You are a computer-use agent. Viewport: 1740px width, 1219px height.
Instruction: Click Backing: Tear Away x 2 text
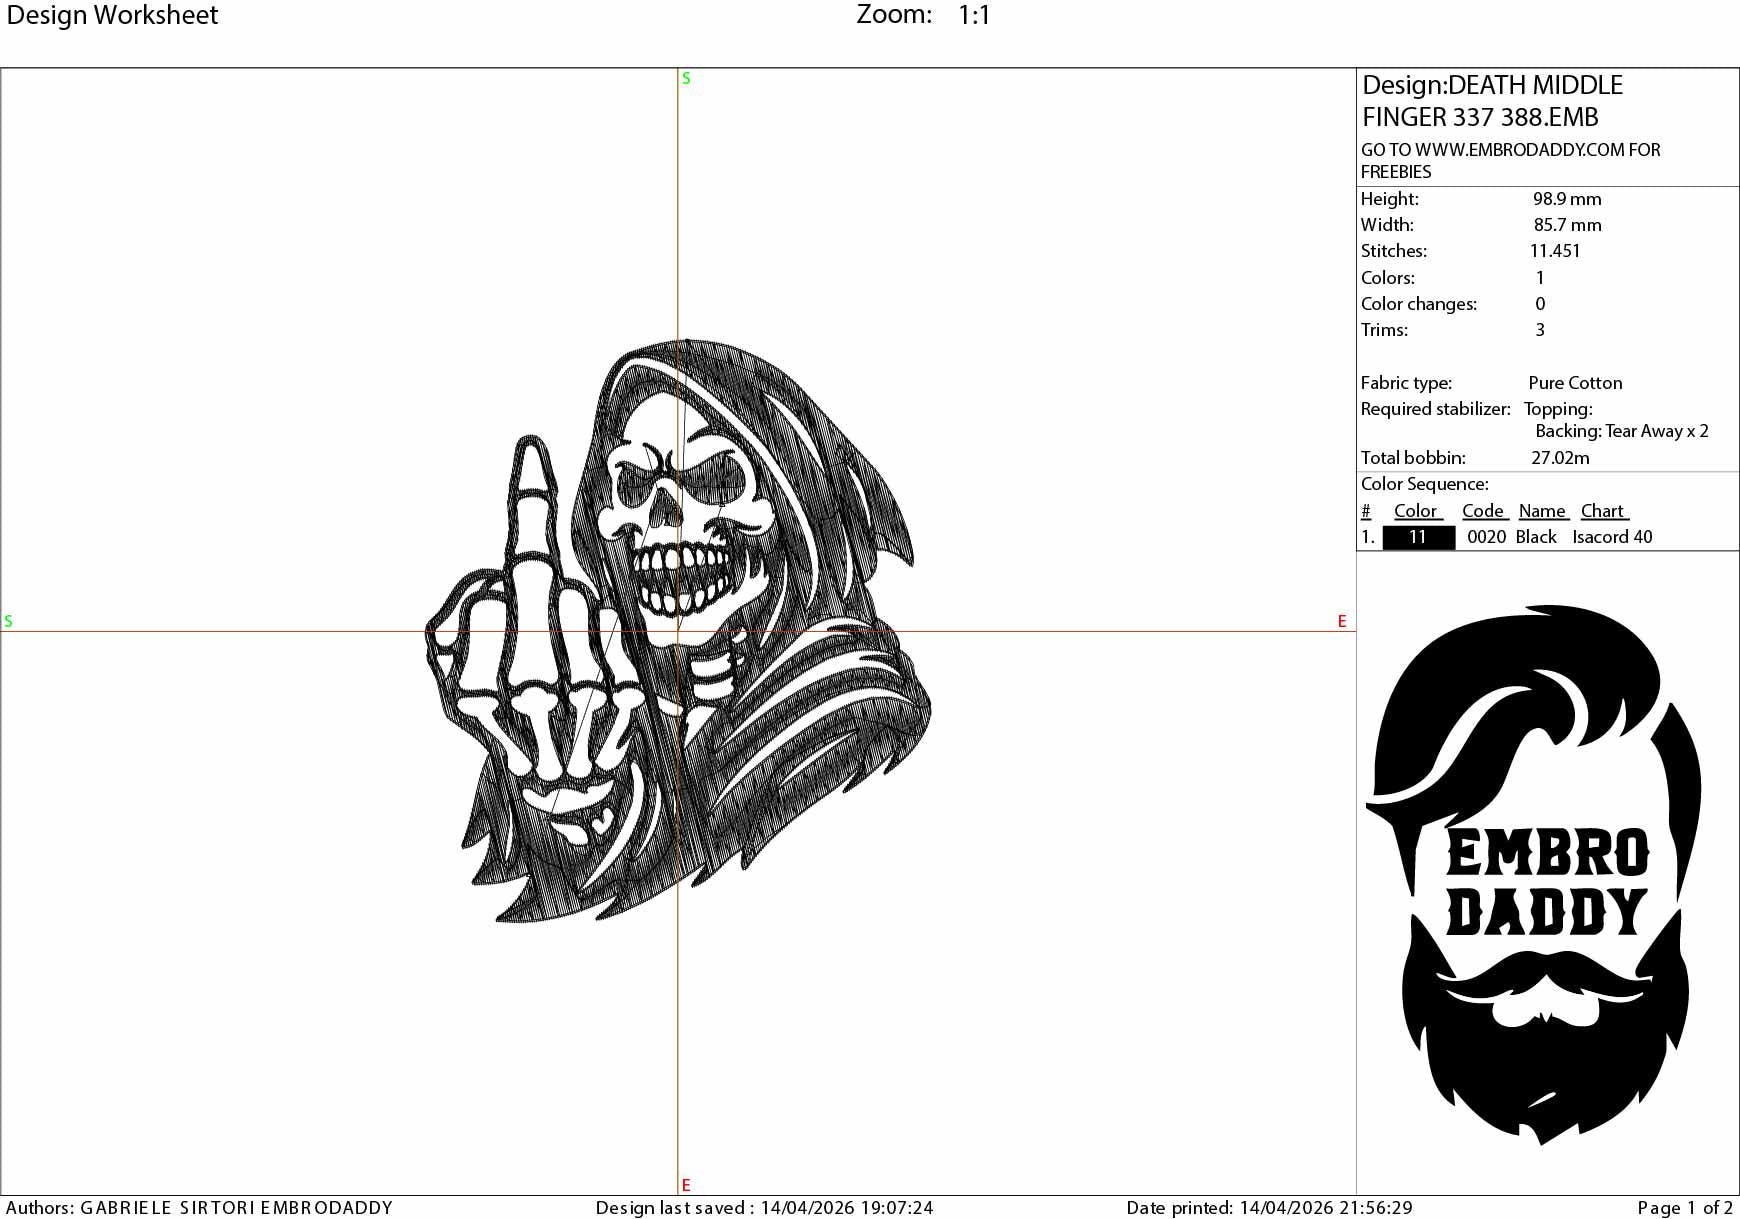(x=1622, y=431)
